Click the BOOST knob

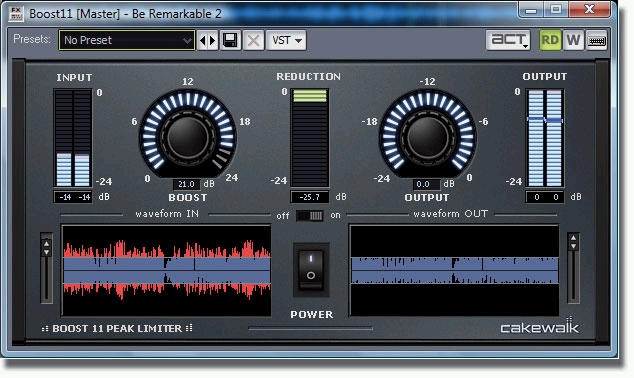click(188, 137)
